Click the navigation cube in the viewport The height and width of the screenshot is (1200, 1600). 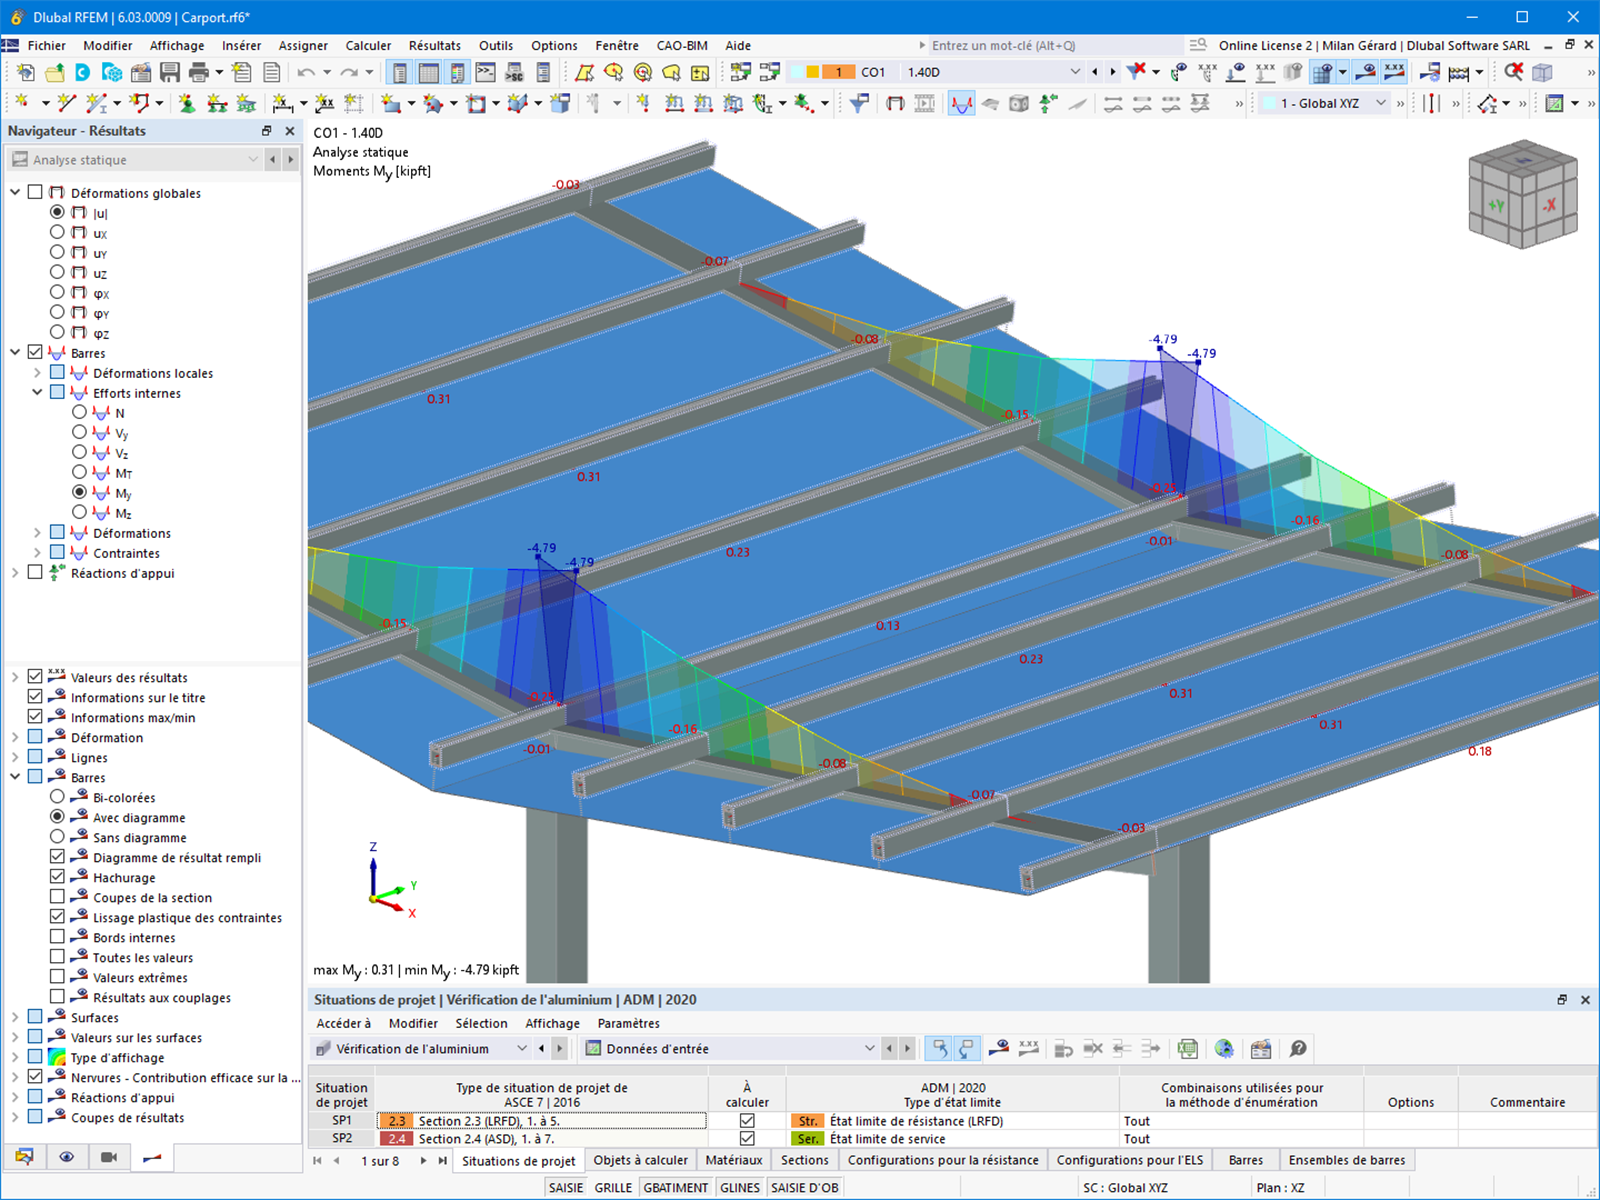click(x=1522, y=193)
